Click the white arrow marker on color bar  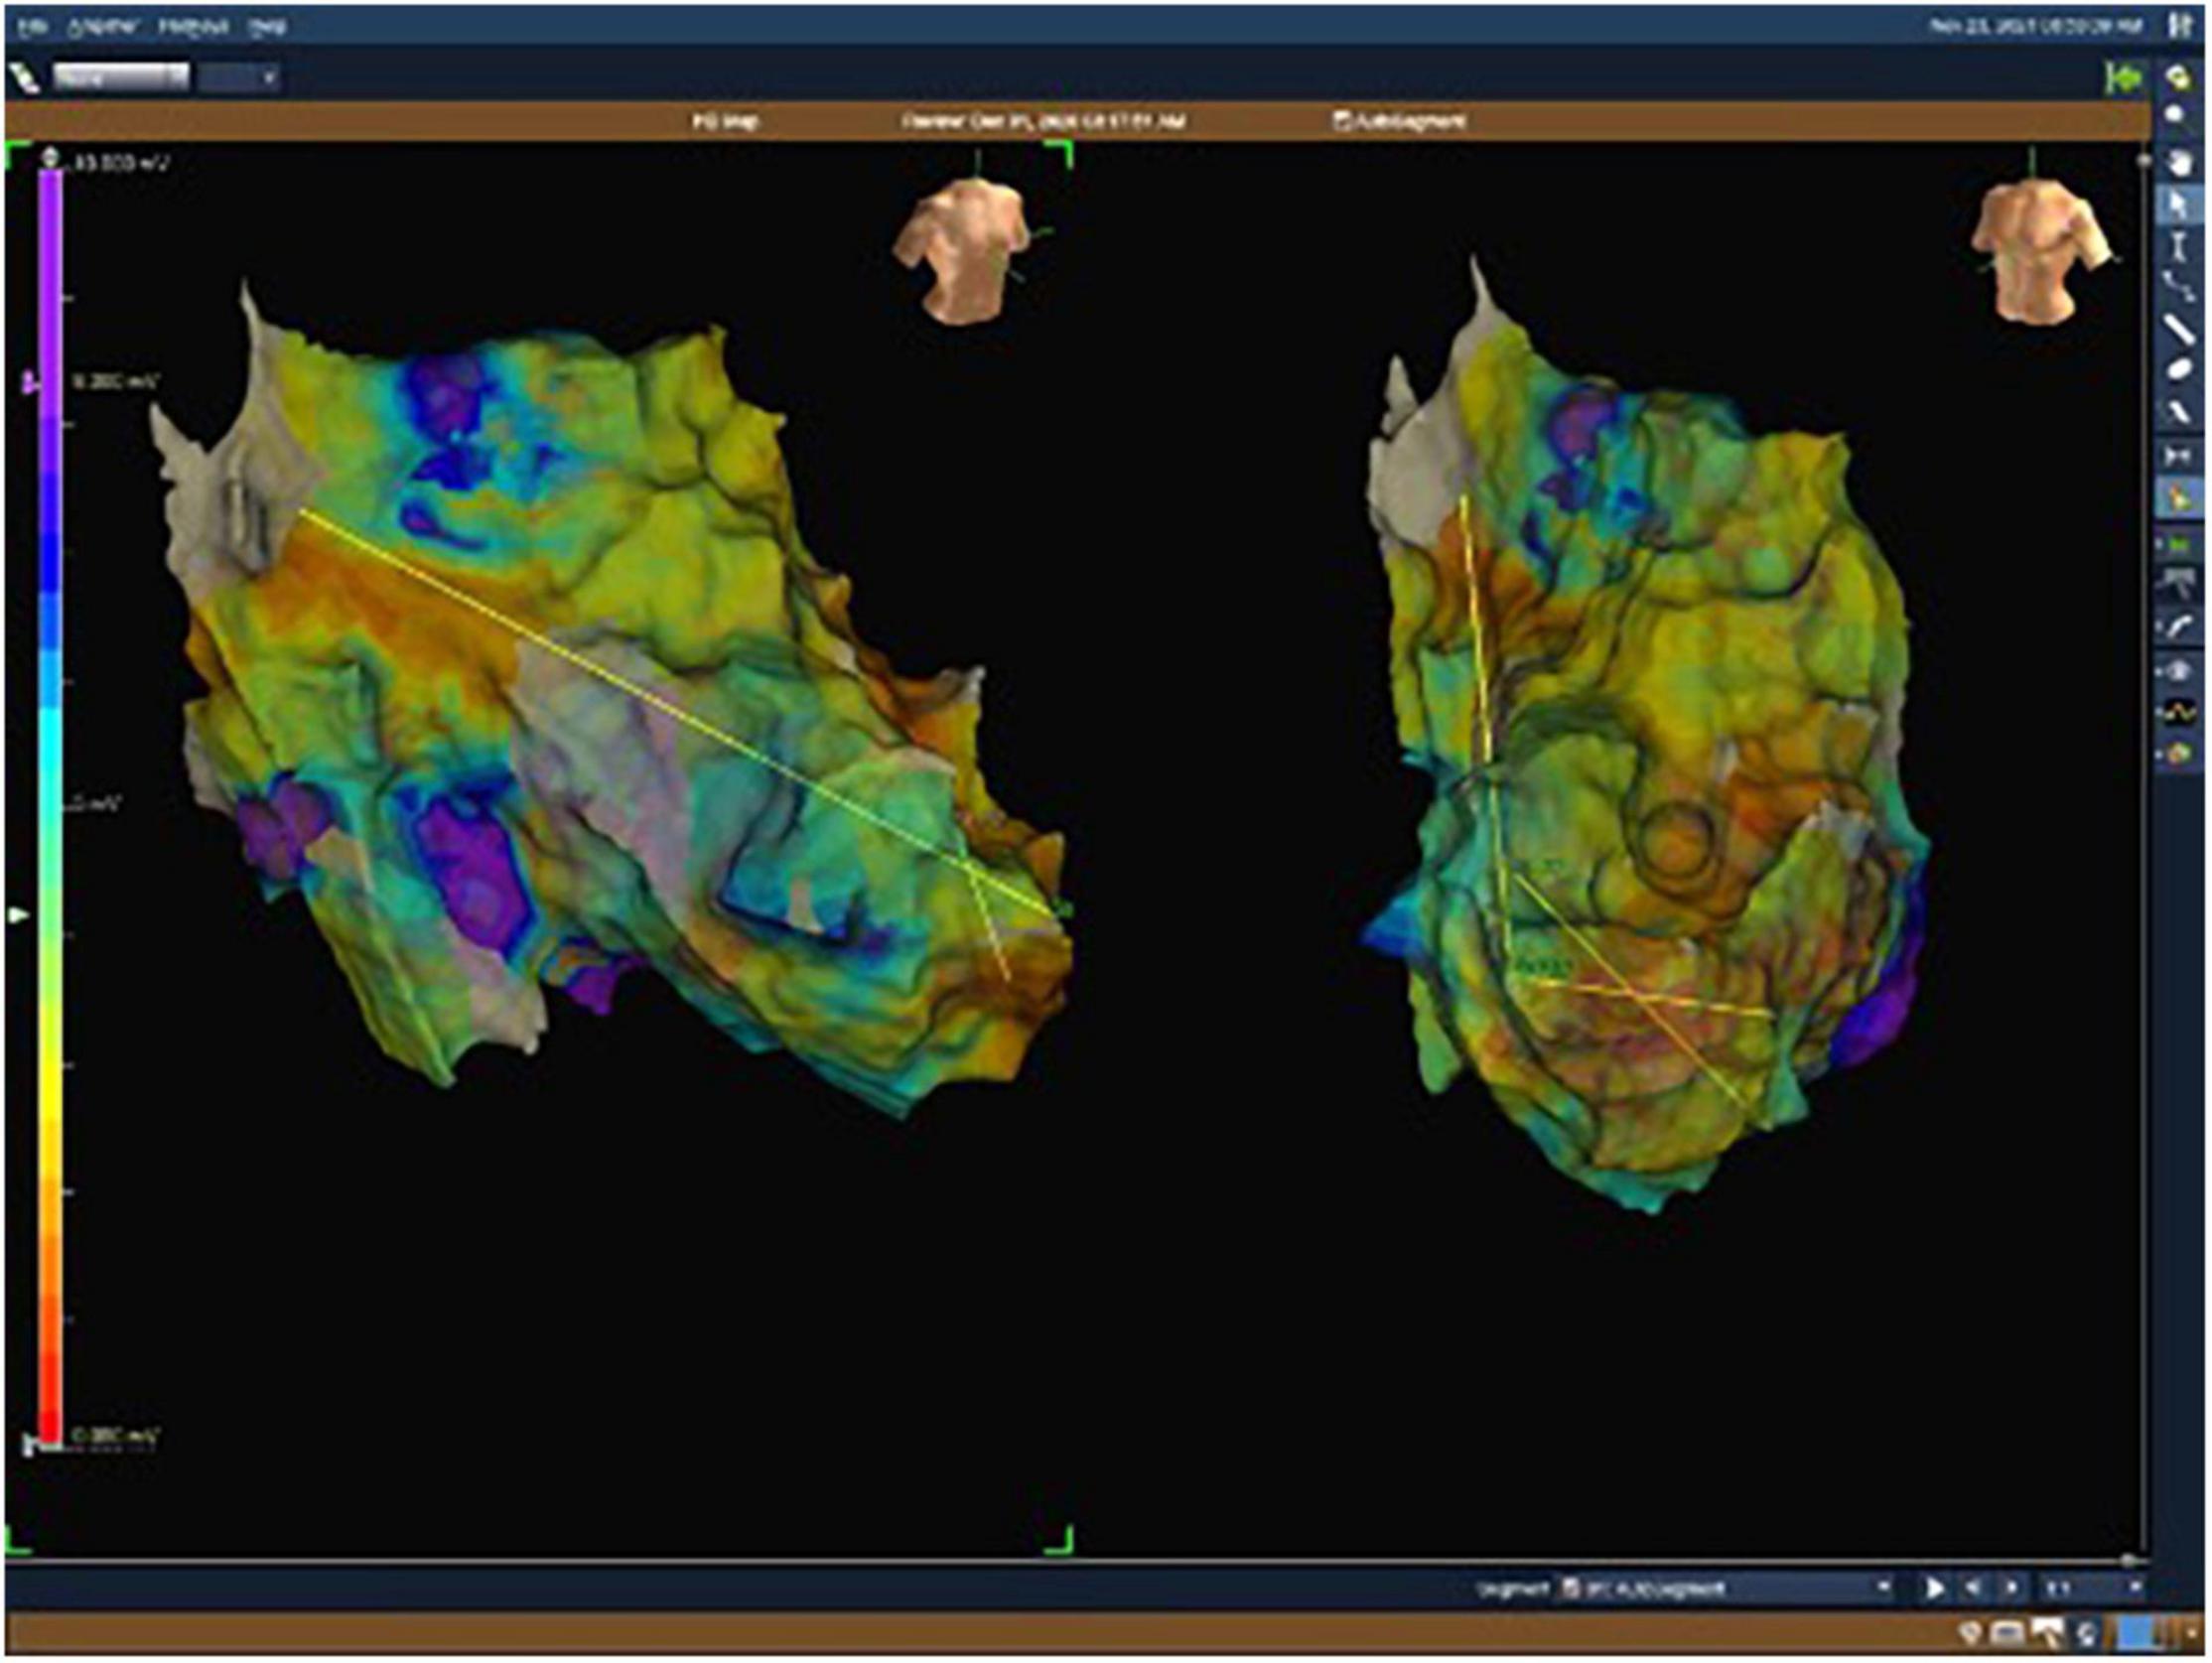(x=19, y=915)
